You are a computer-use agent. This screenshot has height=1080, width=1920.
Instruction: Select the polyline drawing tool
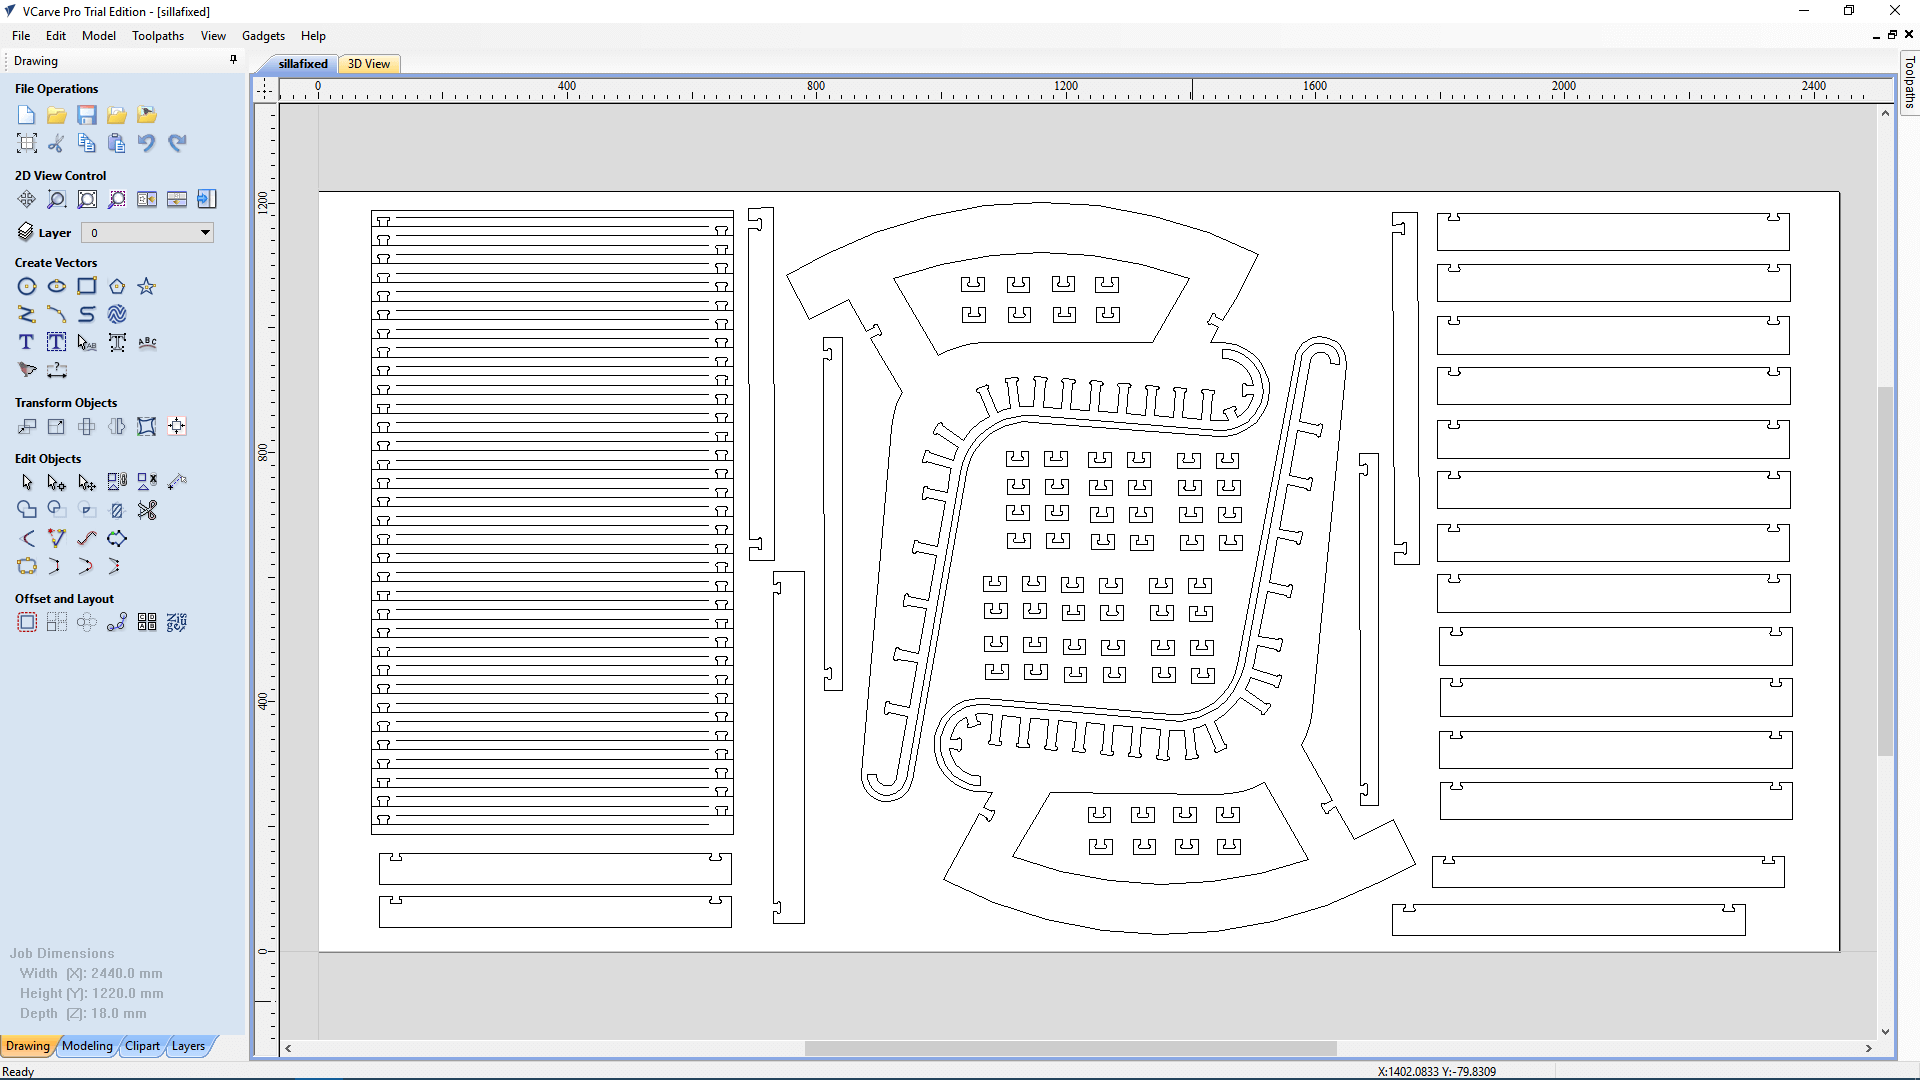click(27, 314)
